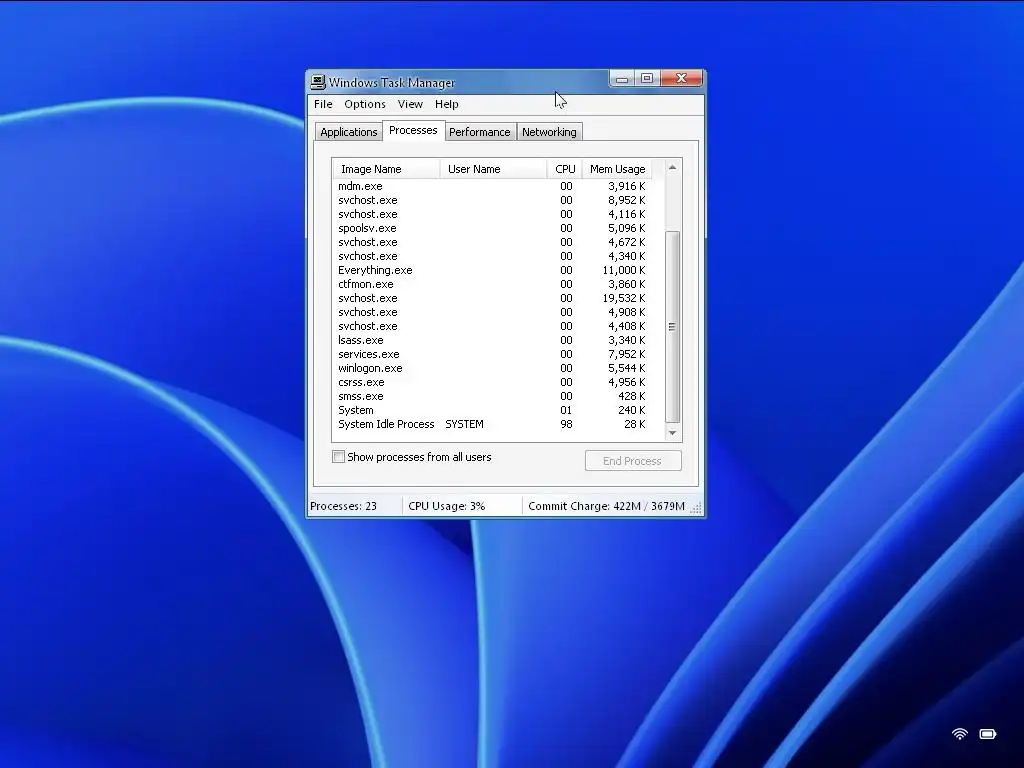This screenshot has height=768, width=1024.
Task: Sort by CPU column header
Action: 565,169
